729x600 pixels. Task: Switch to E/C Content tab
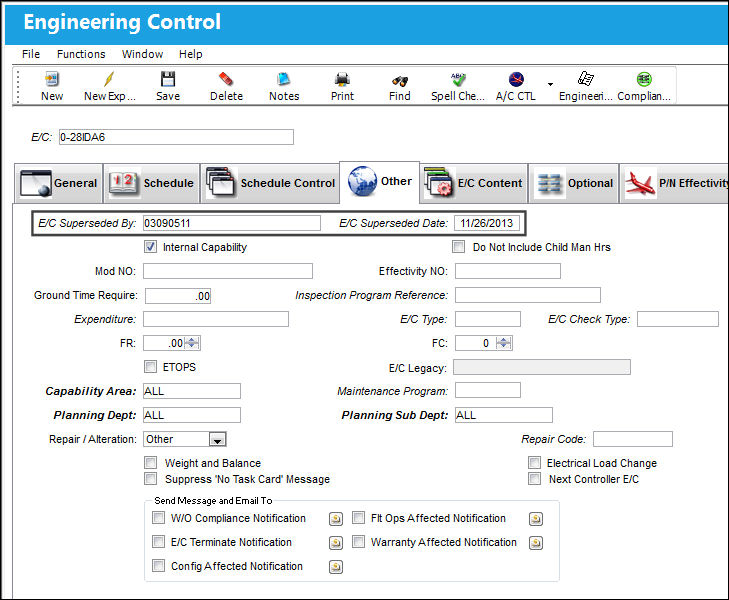click(x=474, y=183)
